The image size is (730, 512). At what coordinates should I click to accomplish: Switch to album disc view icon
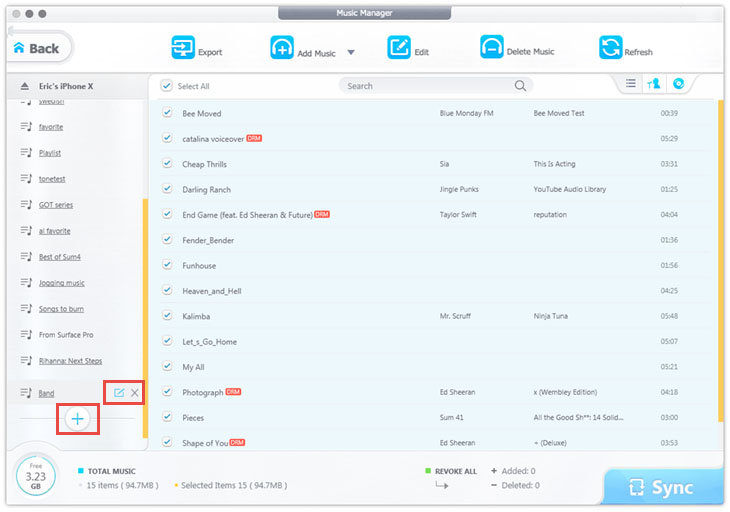[x=678, y=83]
